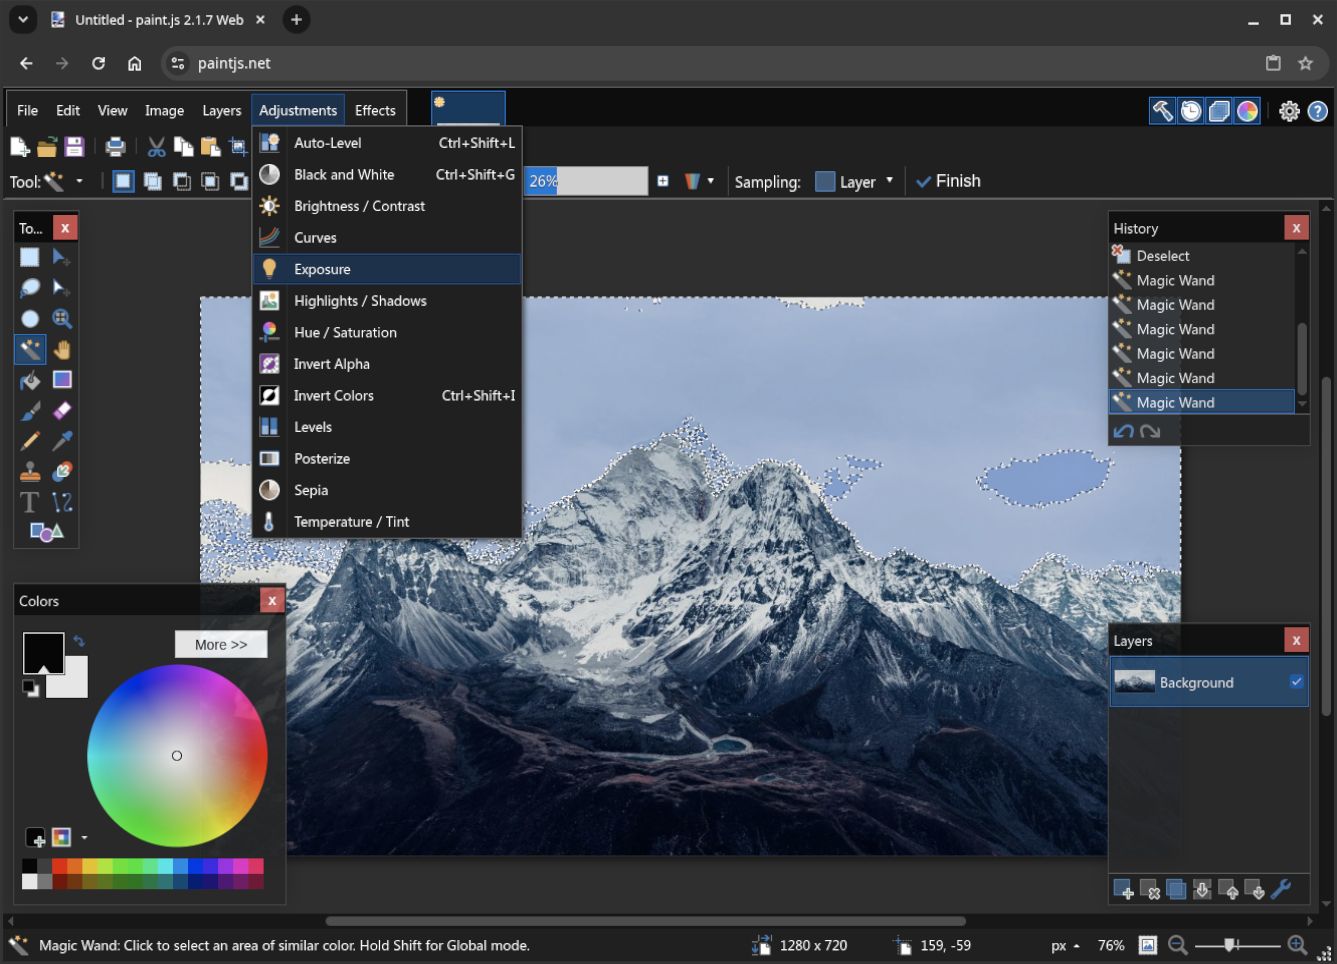
Task: Click the Cut scissors icon
Action: point(157,147)
